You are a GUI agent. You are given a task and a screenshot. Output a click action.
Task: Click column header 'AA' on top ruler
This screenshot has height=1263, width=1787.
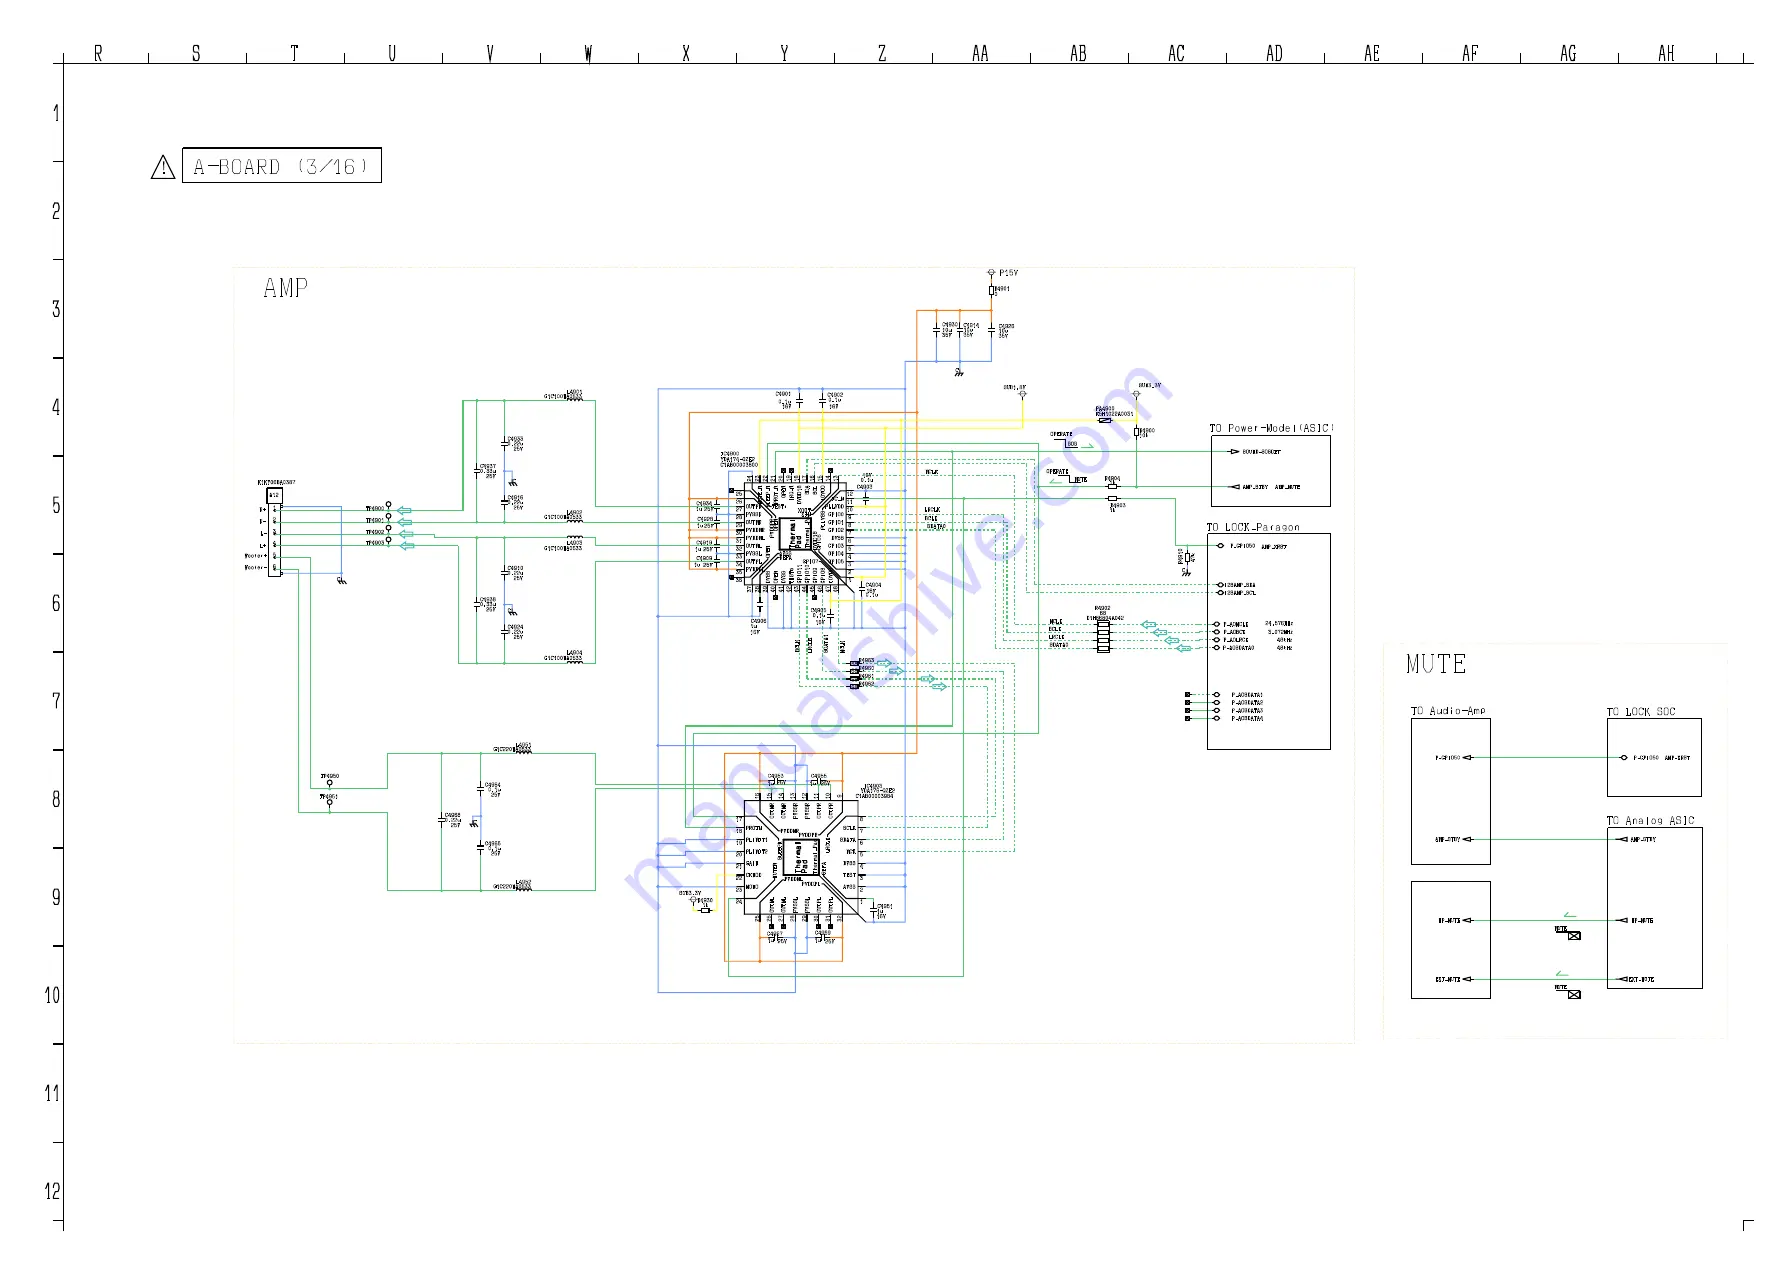(980, 53)
